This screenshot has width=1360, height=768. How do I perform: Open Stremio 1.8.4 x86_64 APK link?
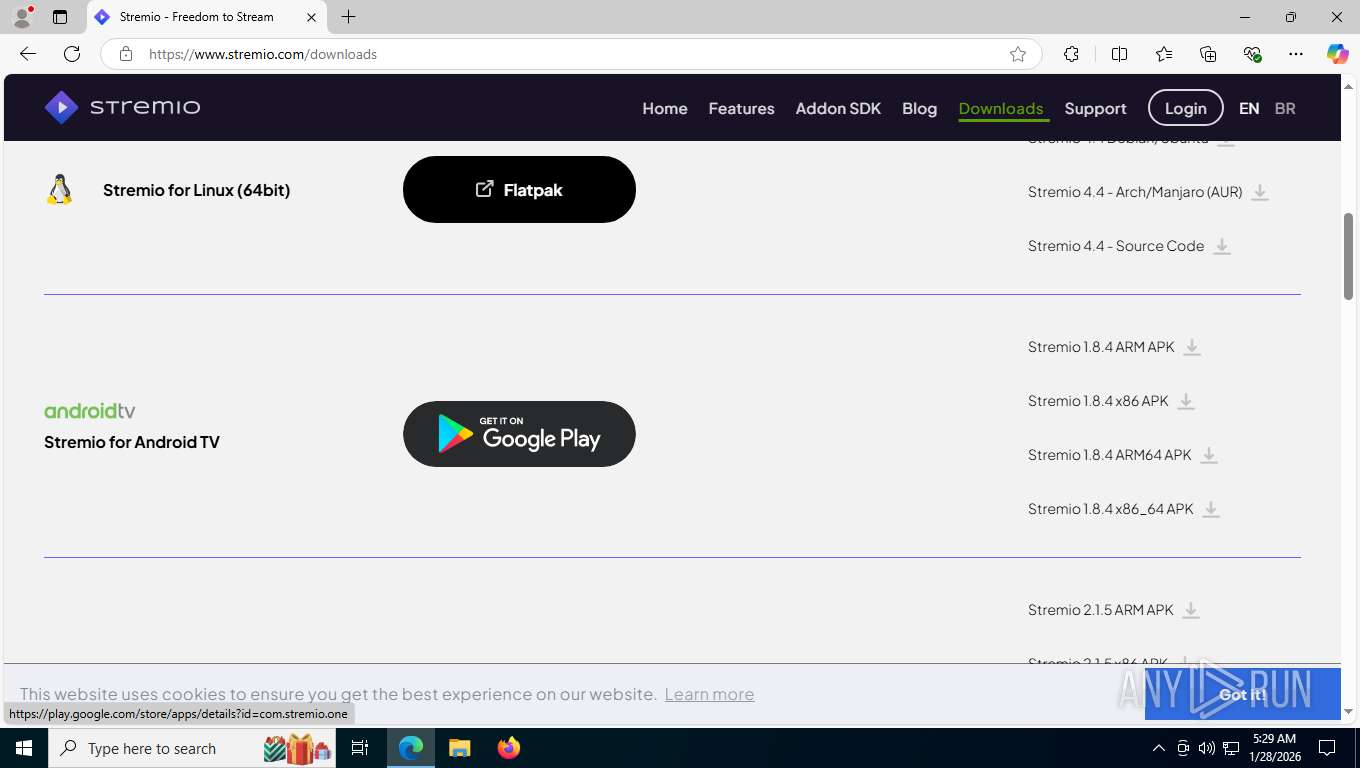point(1111,509)
